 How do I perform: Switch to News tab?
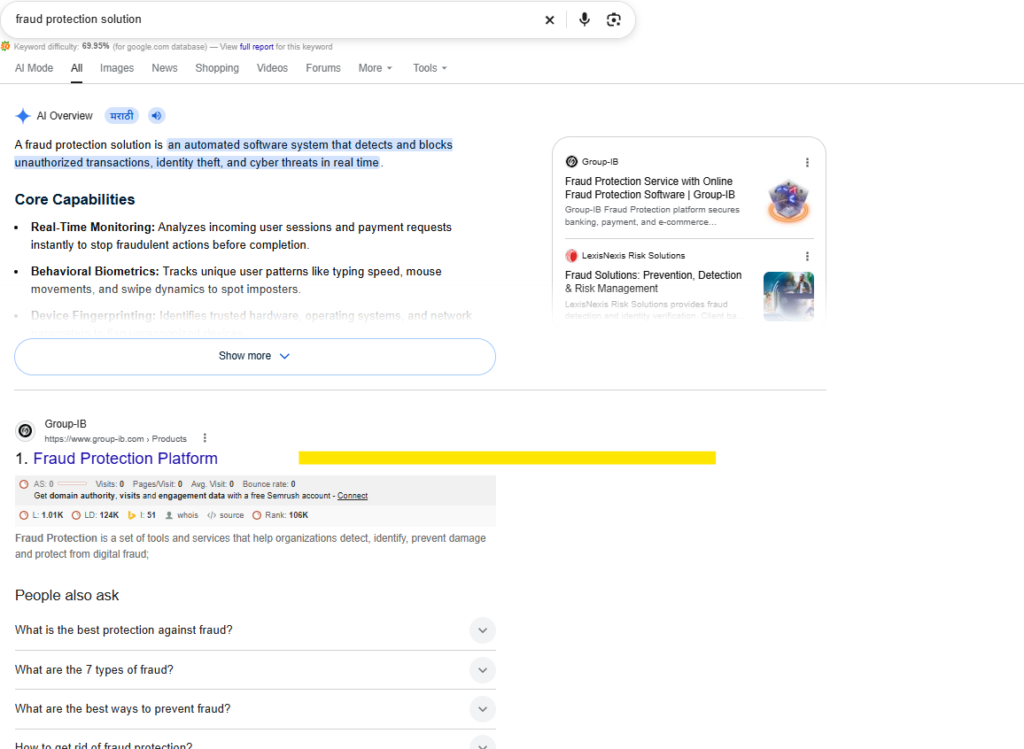coord(165,68)
